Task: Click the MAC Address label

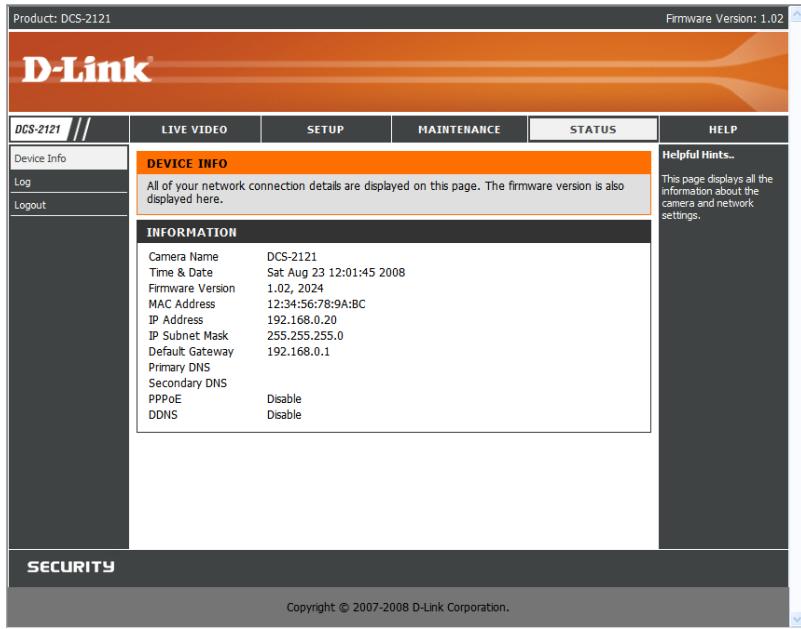Action: point(182,304)
